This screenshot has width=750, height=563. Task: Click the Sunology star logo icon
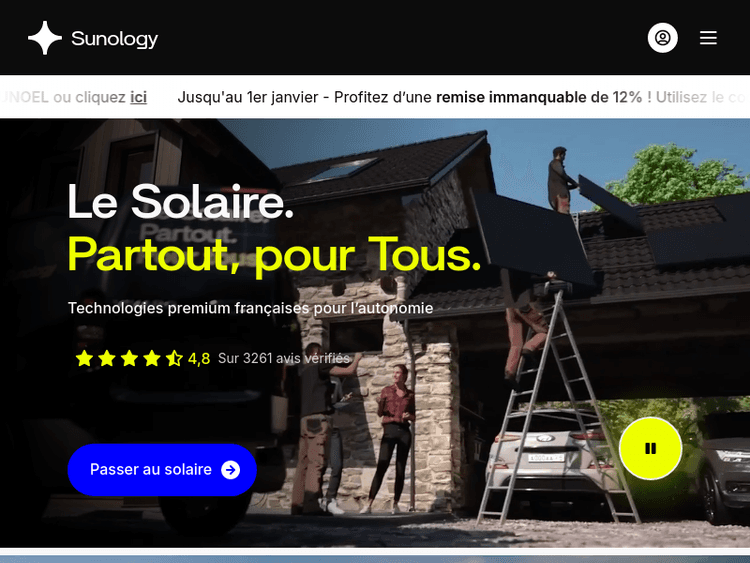pos(45,38)
